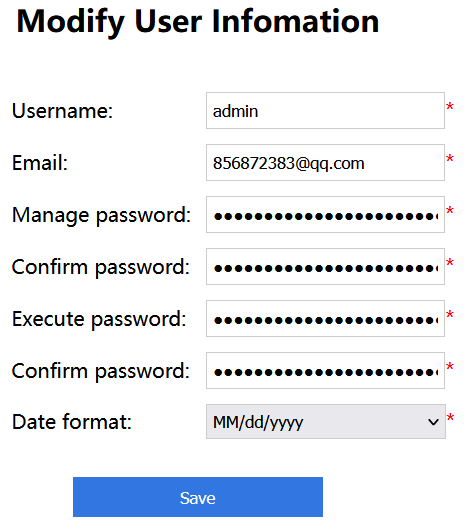The height and width of the screenshot is (523, 468).
Task: Click red asterisk beside the Username field
Action: coord(450,107)
